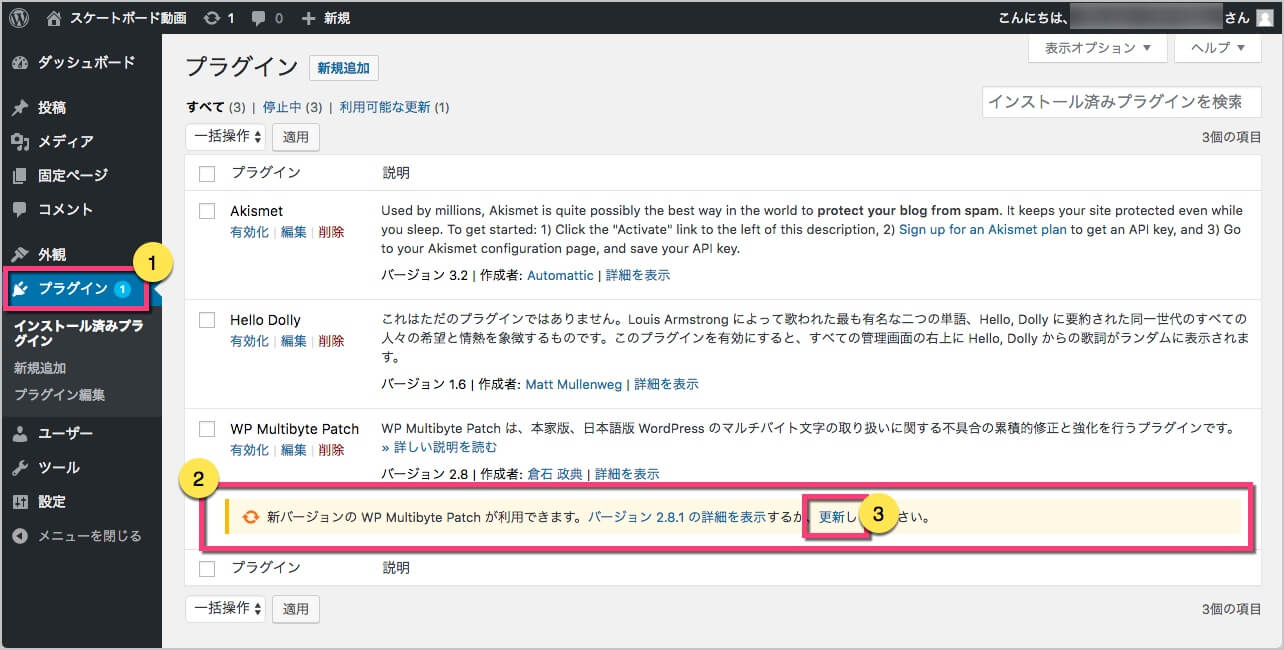The image size is (1284, 650).
Task: Click 詳細を表示 for WP Multibyte Patch
Action: tap(628, 474)
